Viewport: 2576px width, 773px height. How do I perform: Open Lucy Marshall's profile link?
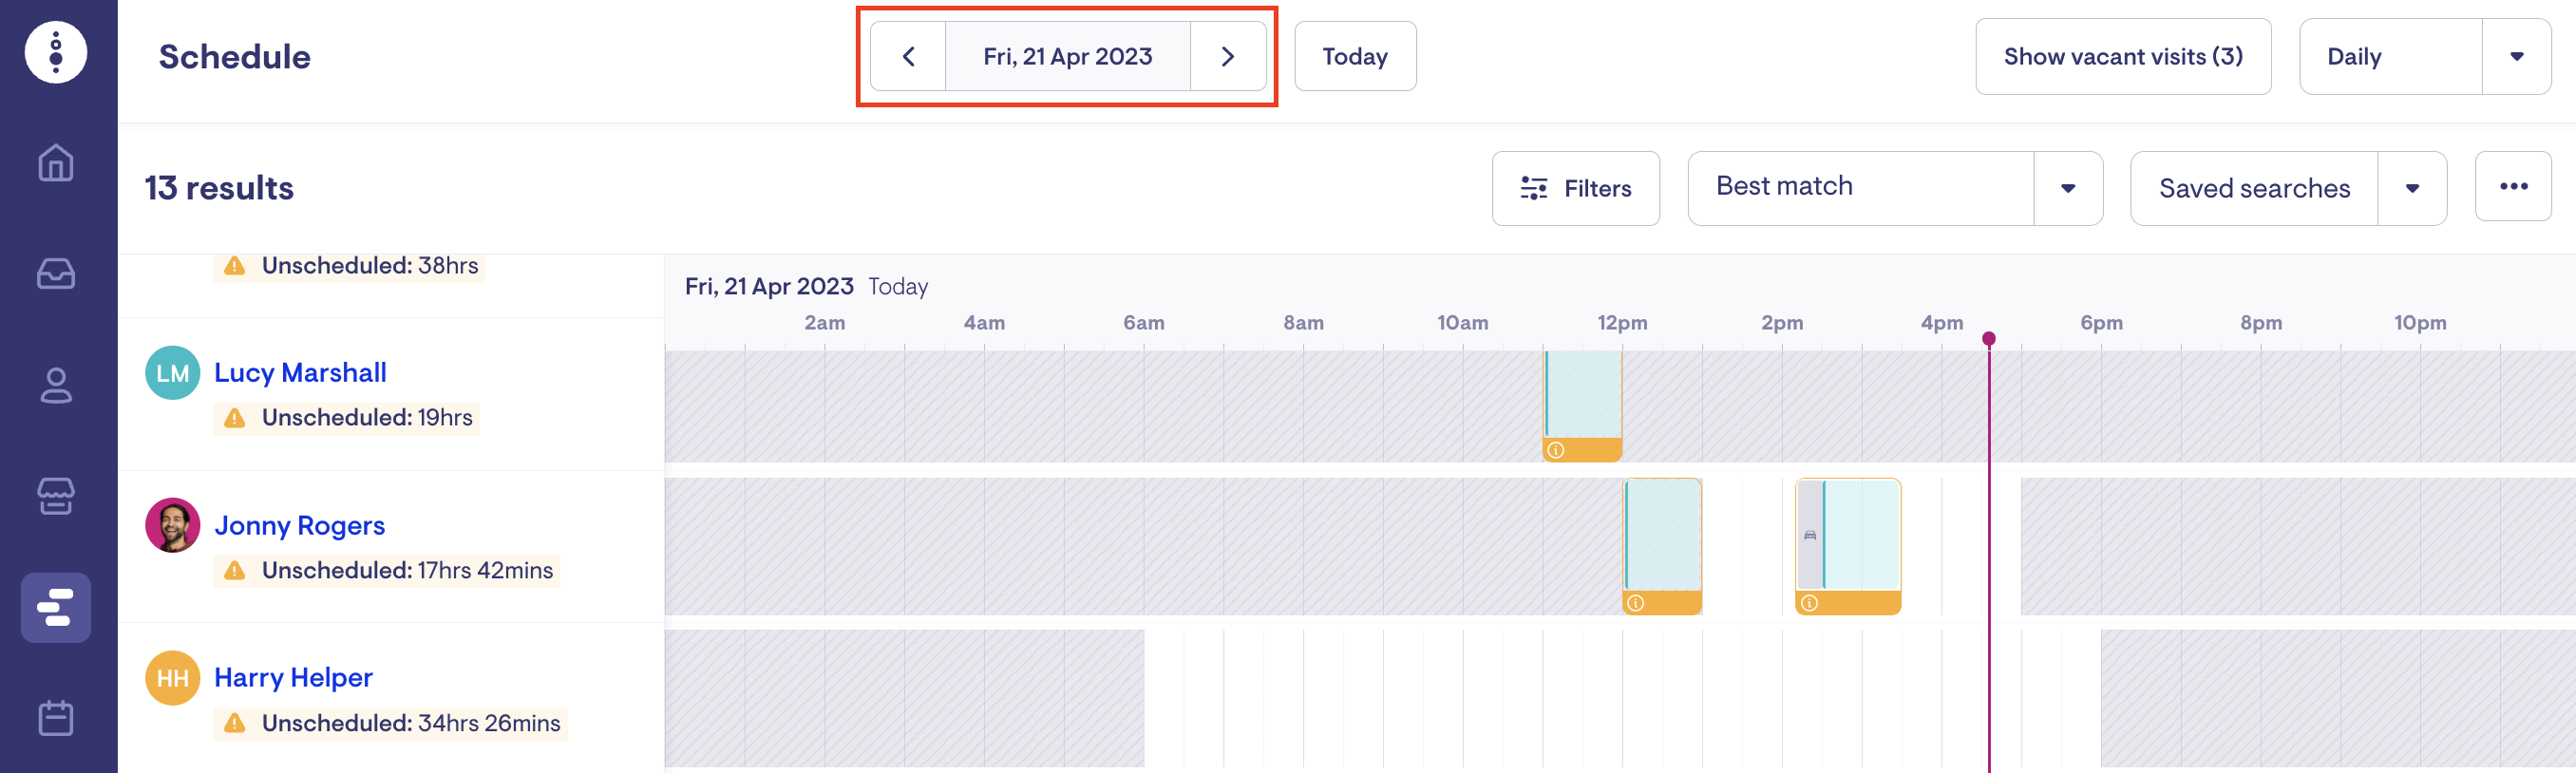300,373
